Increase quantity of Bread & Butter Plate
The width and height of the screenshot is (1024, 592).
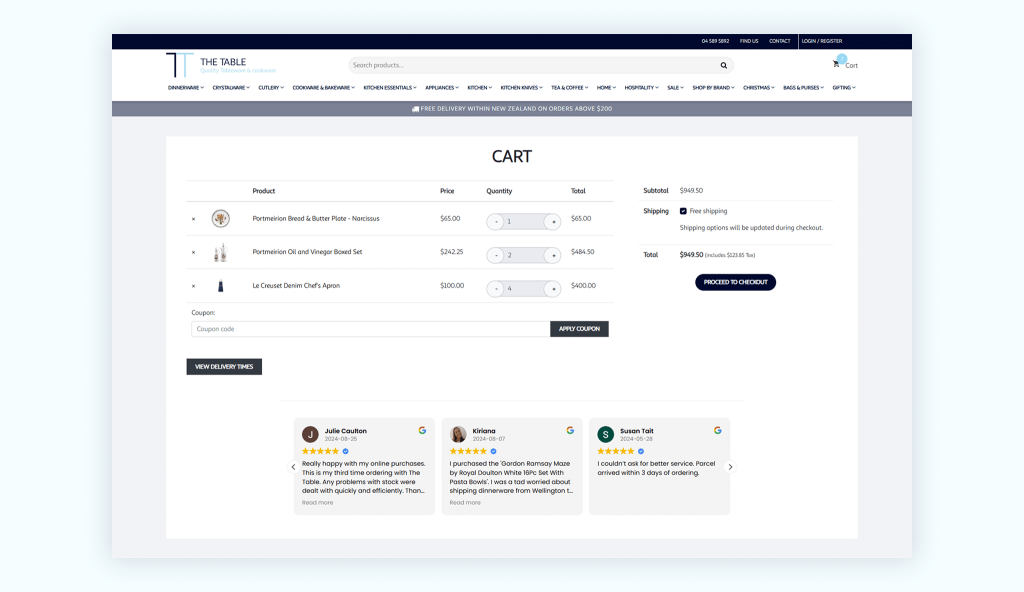pyautogui.click(x=553, y=222)
